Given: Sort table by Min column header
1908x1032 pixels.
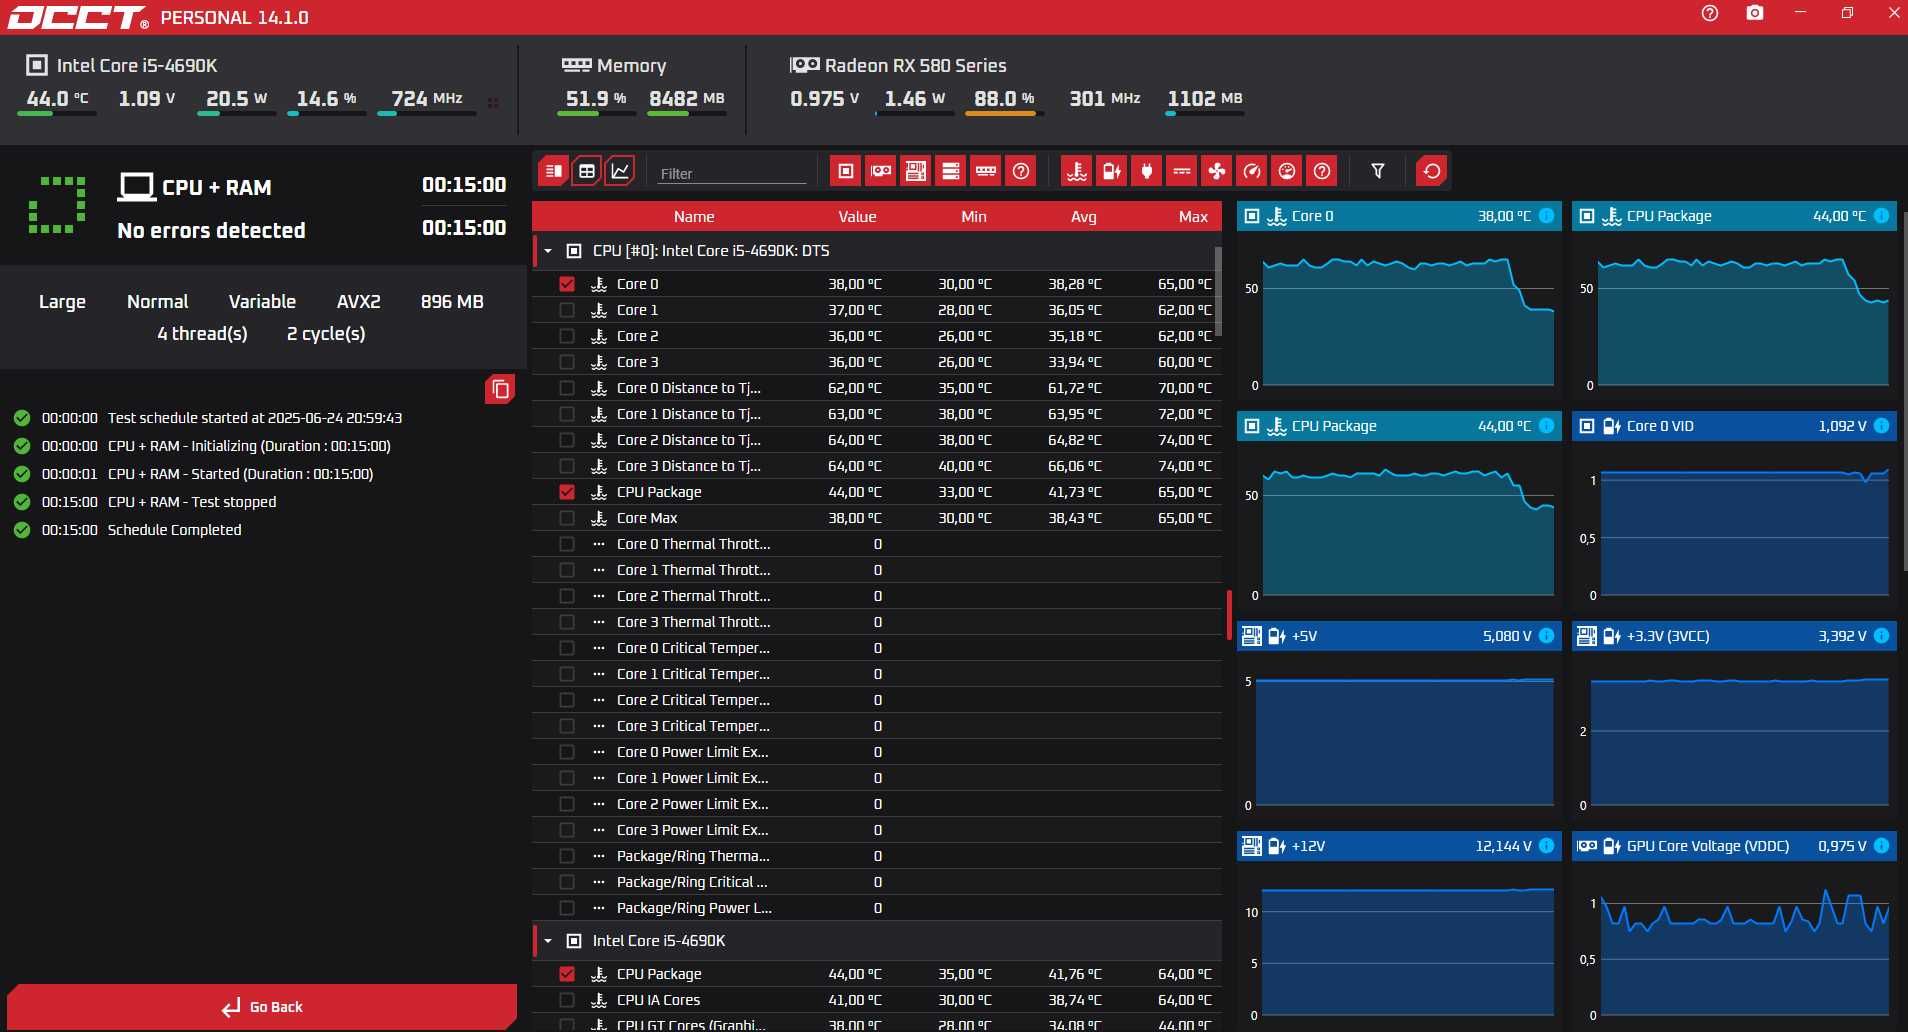Looking at the screenshot, I should pyautogui.click(x=974, y=217).
